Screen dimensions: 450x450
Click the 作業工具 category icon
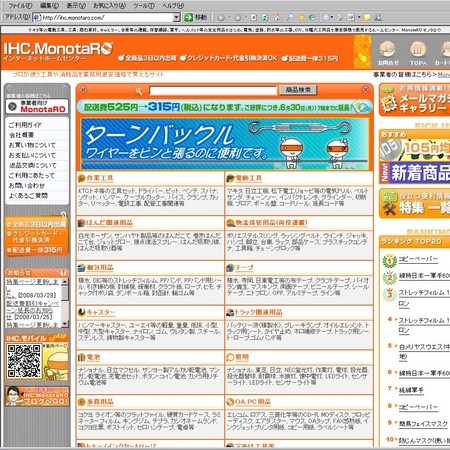pyautogui.click(x=81, y=178)
